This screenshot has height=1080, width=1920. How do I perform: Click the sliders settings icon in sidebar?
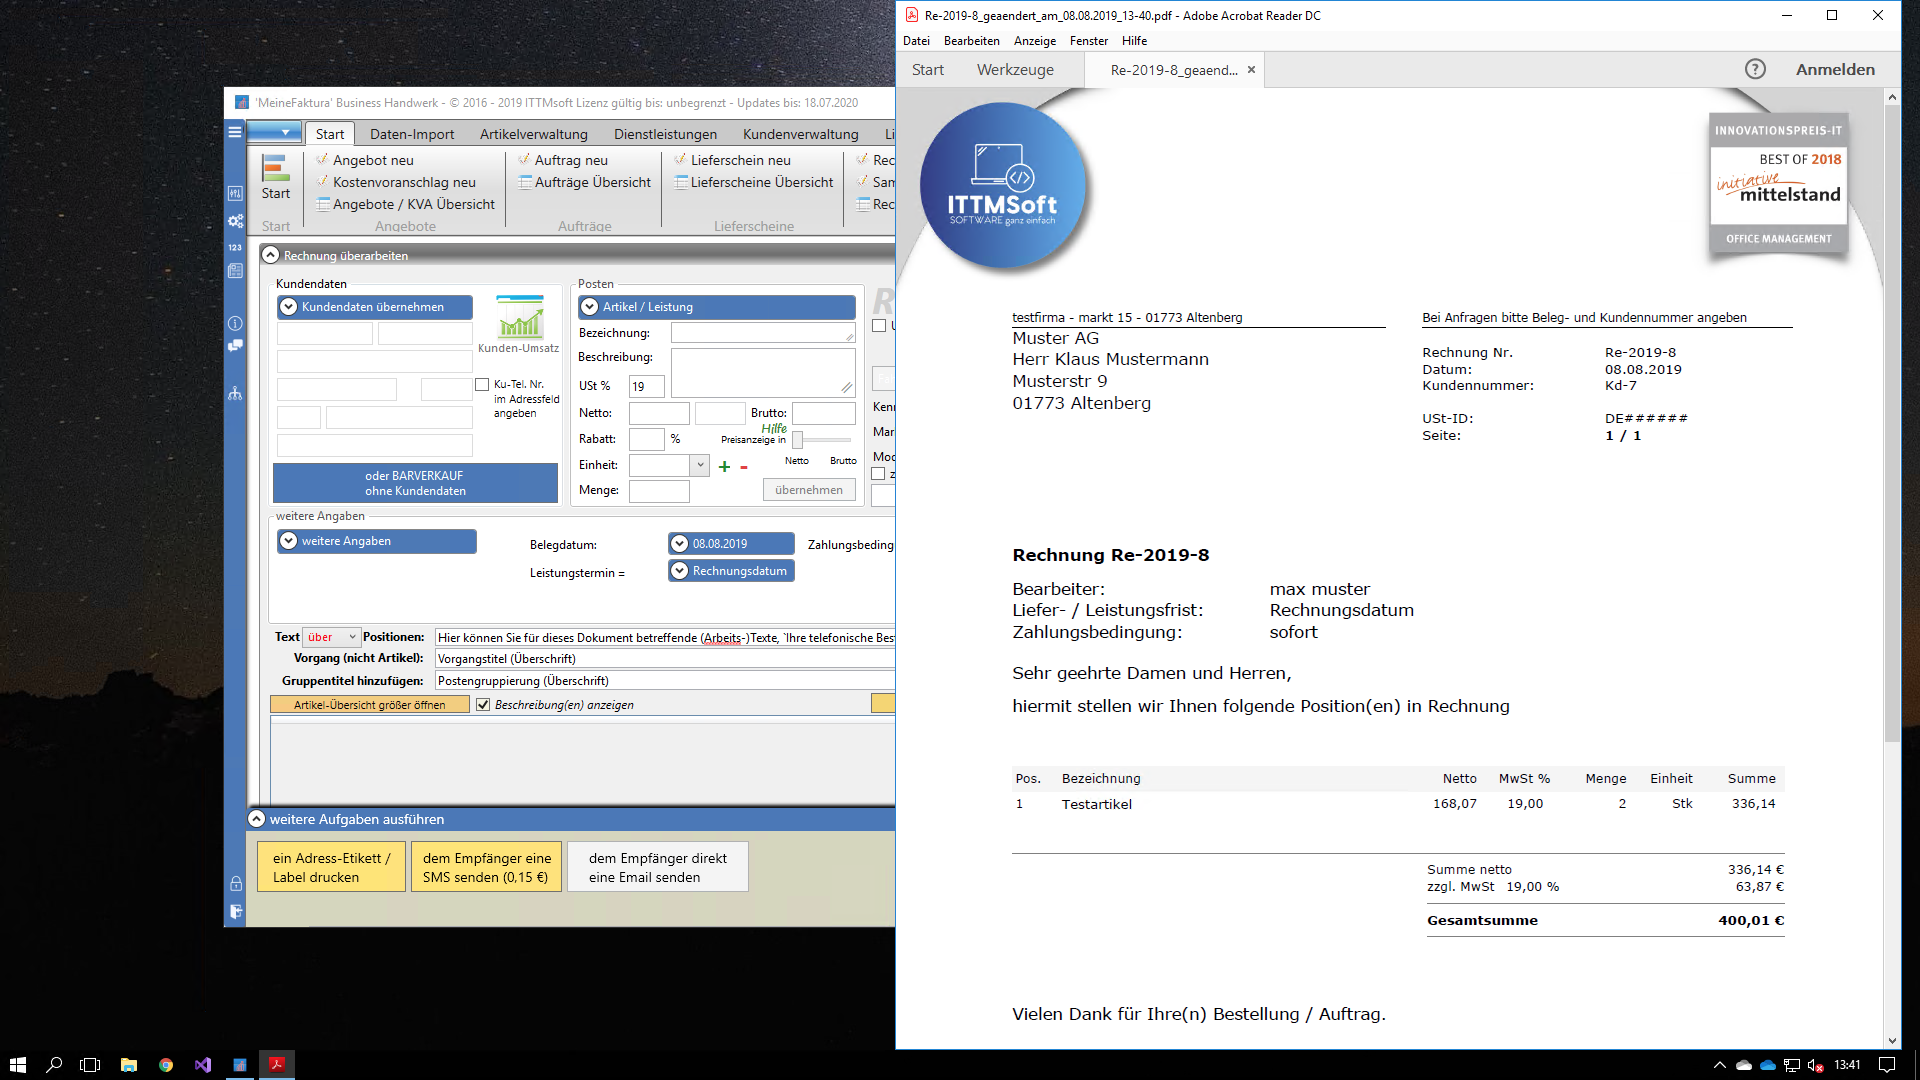[x=235, y=193]
